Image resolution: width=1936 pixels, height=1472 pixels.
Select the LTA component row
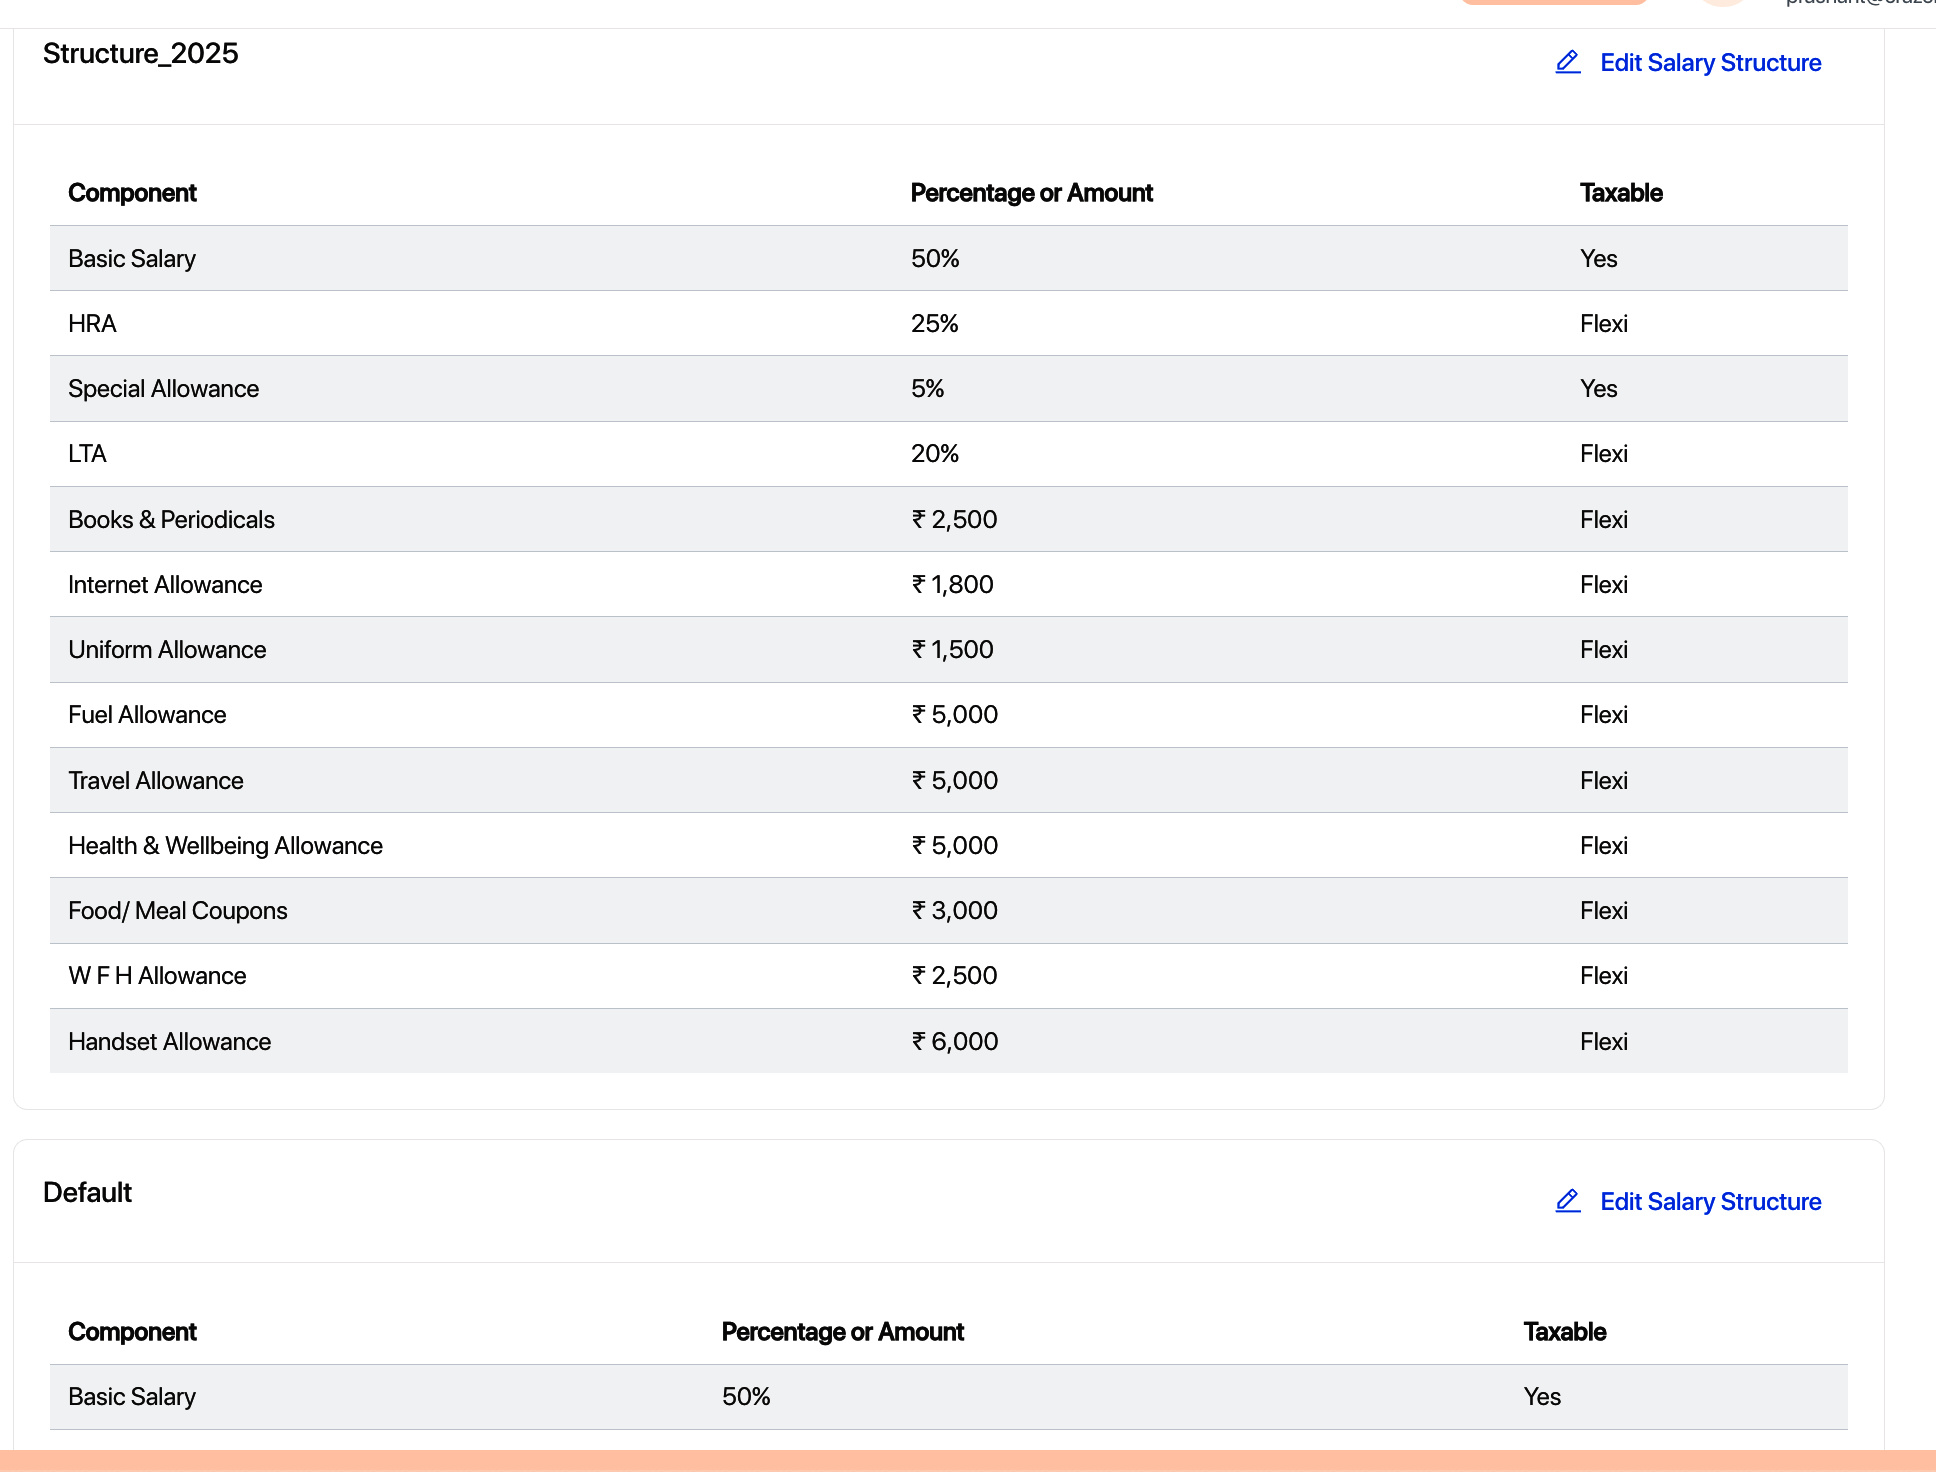[88, 454]
